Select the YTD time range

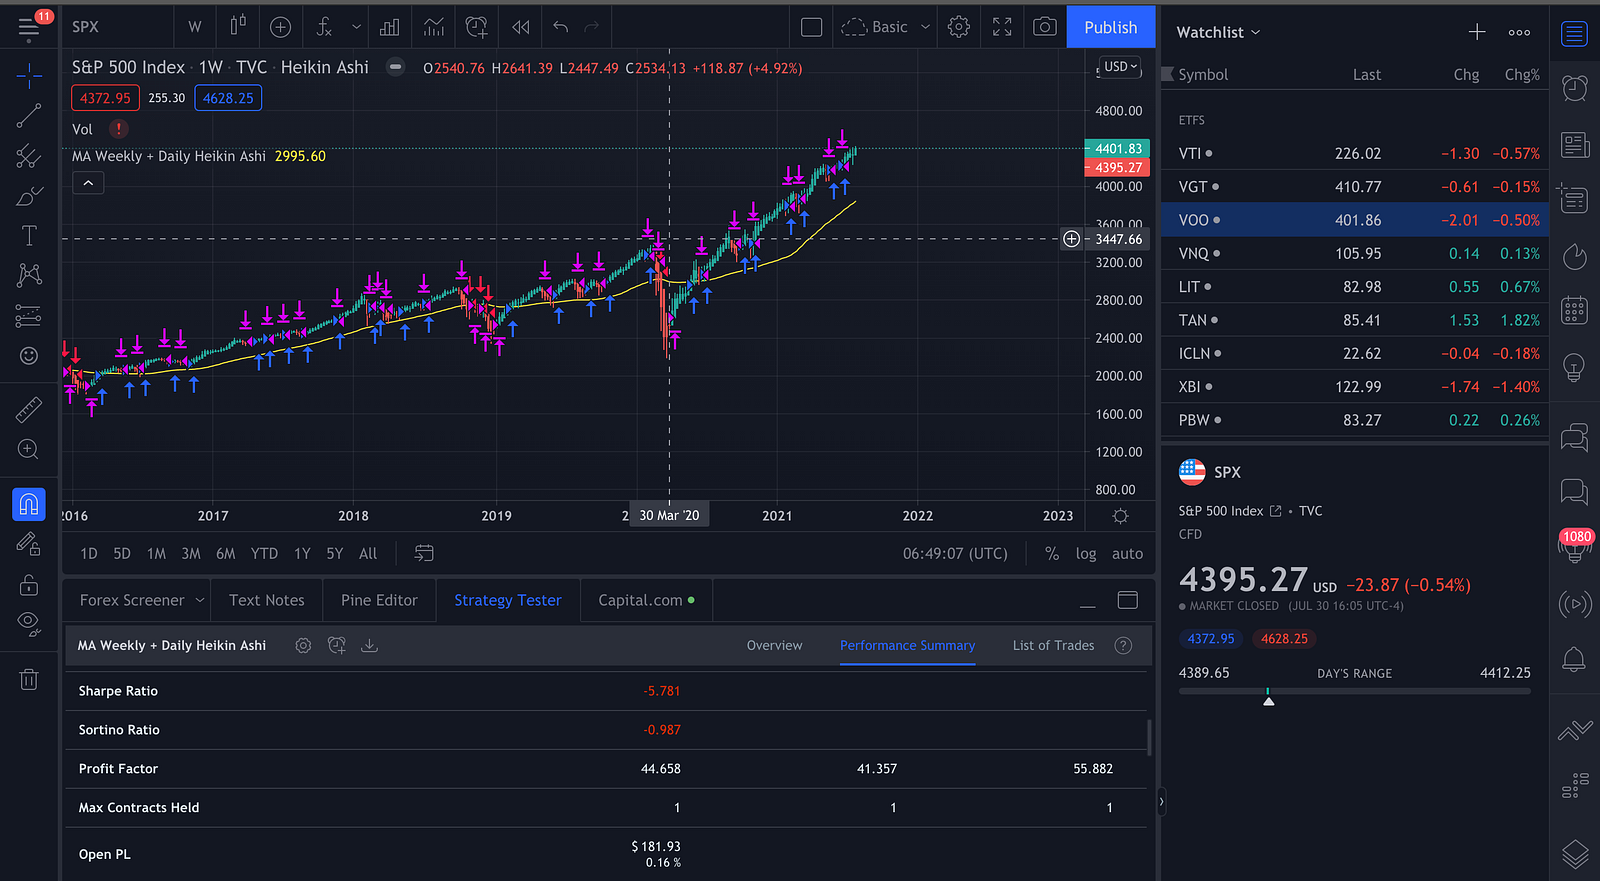pyautogui.click(x=264, y=553)
